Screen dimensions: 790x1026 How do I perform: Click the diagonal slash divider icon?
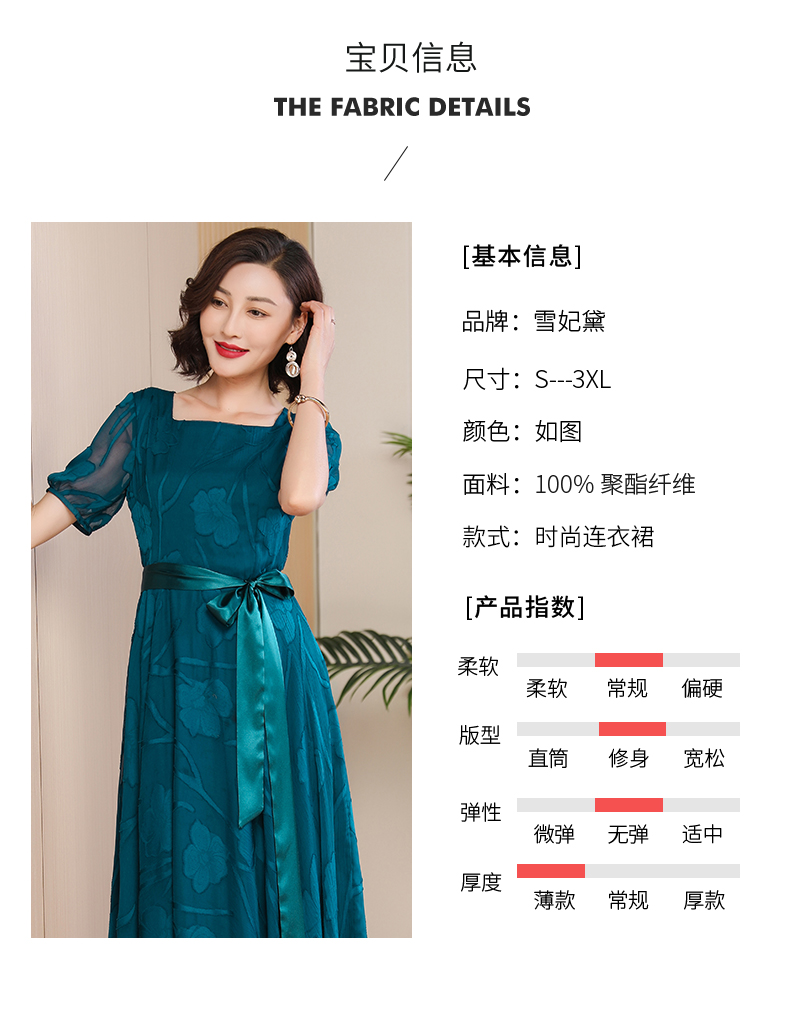point(396,164)
